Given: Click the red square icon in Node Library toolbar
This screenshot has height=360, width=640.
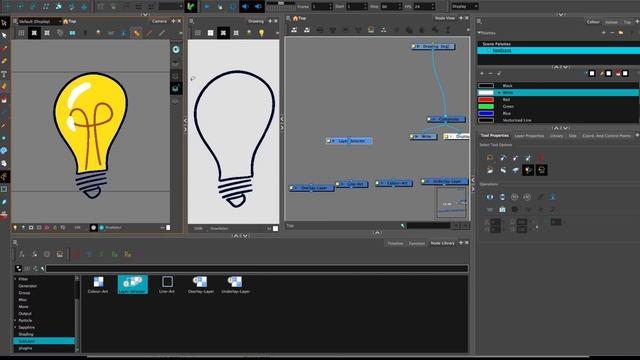Looking at the screenshot, I should point(77,254).
